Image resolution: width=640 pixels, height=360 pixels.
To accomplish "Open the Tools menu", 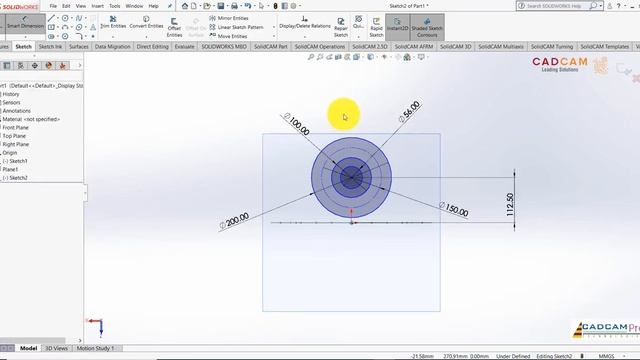I will pos(115,6).
